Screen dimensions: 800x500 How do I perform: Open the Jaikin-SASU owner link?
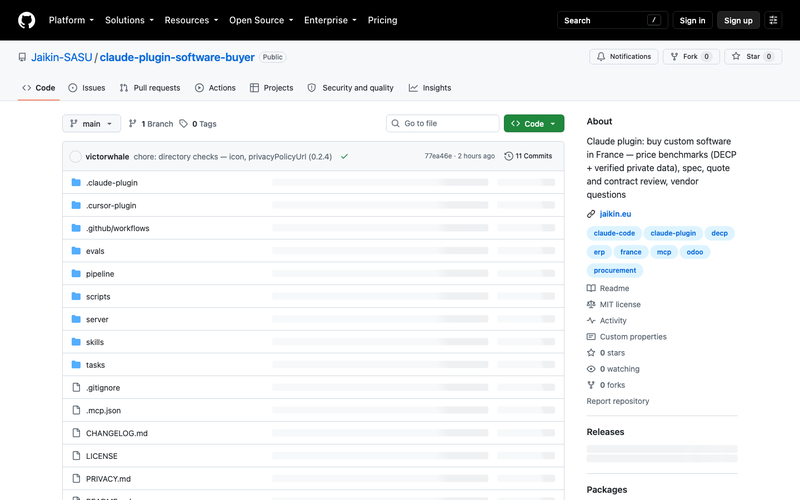point(61,57)
